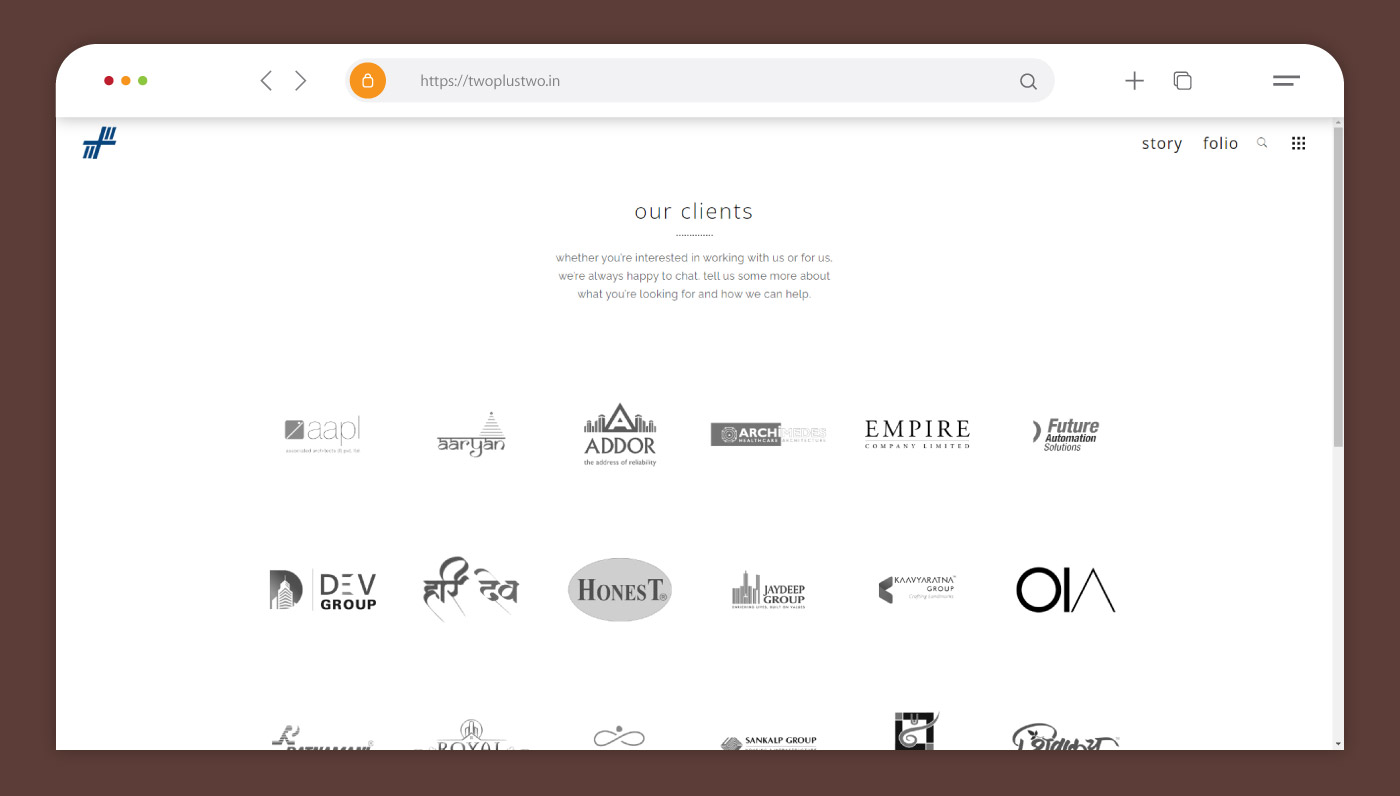The width and height of the screenshot is (1400, 796).
Task: Go forward with the browser forward arrow
Action: tap(300, 81)
